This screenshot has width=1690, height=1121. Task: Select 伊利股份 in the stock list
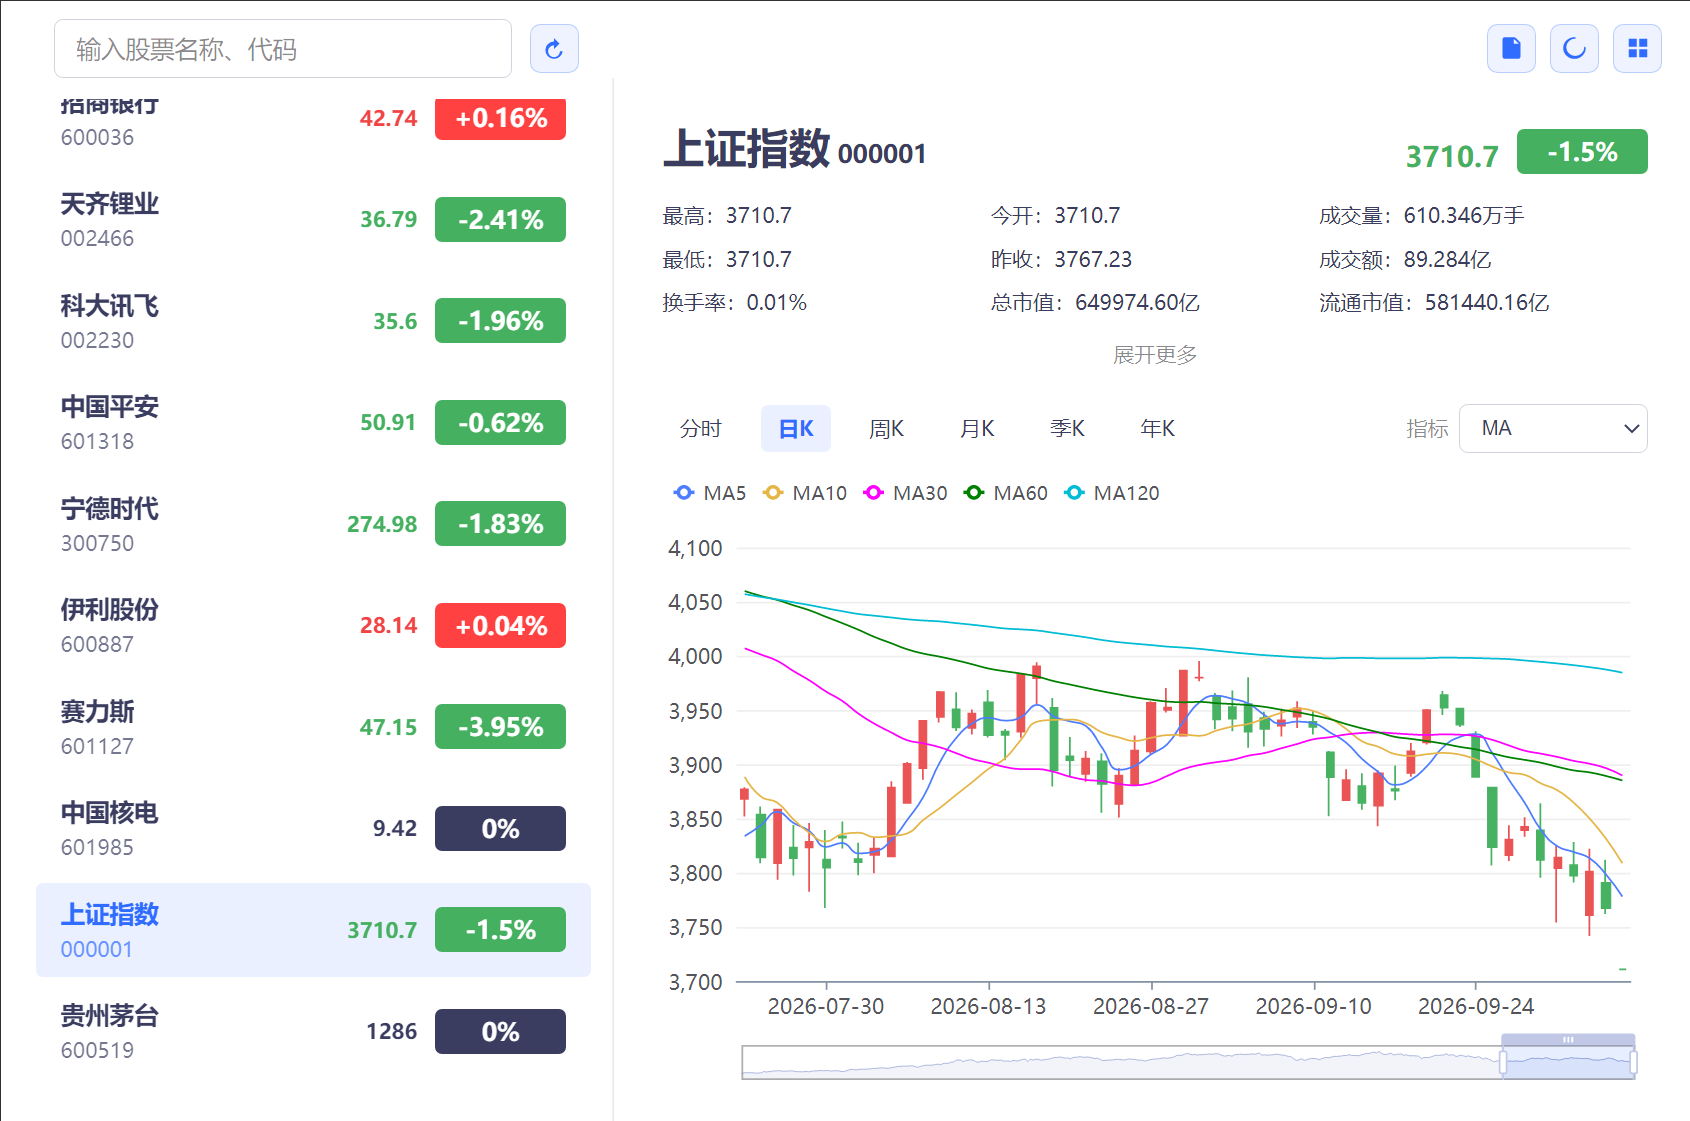point(313,626)
